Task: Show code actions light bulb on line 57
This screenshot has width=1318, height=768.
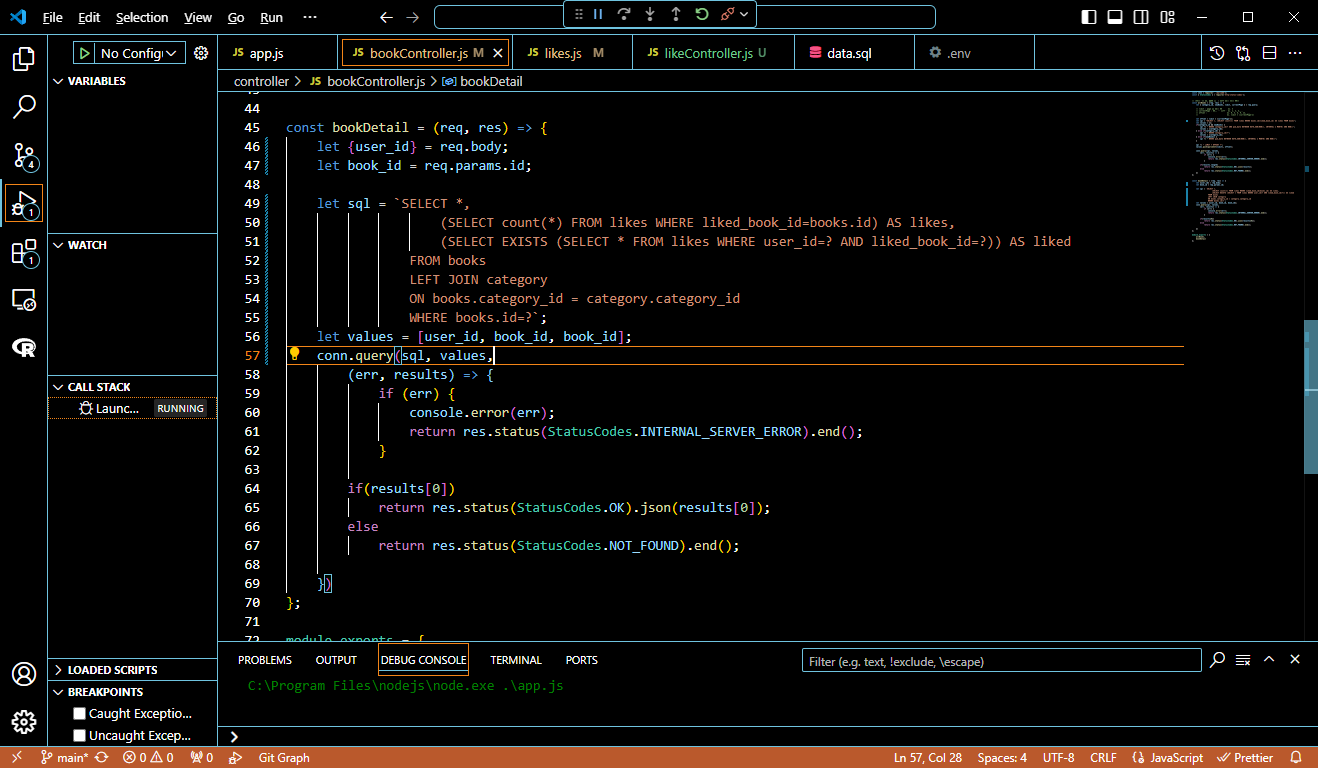Action: 295,355
